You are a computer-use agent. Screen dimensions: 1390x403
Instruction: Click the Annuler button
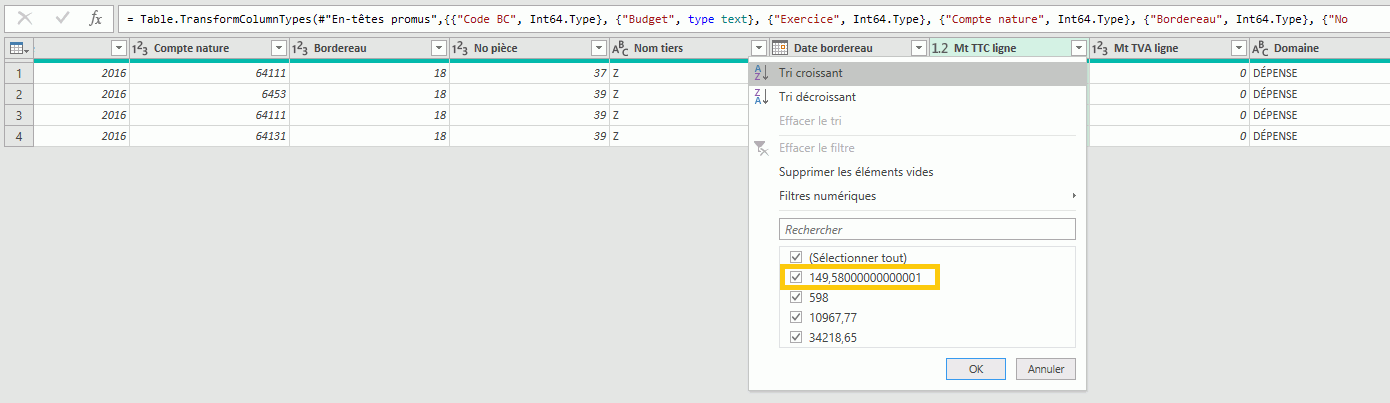[1046, 369]
